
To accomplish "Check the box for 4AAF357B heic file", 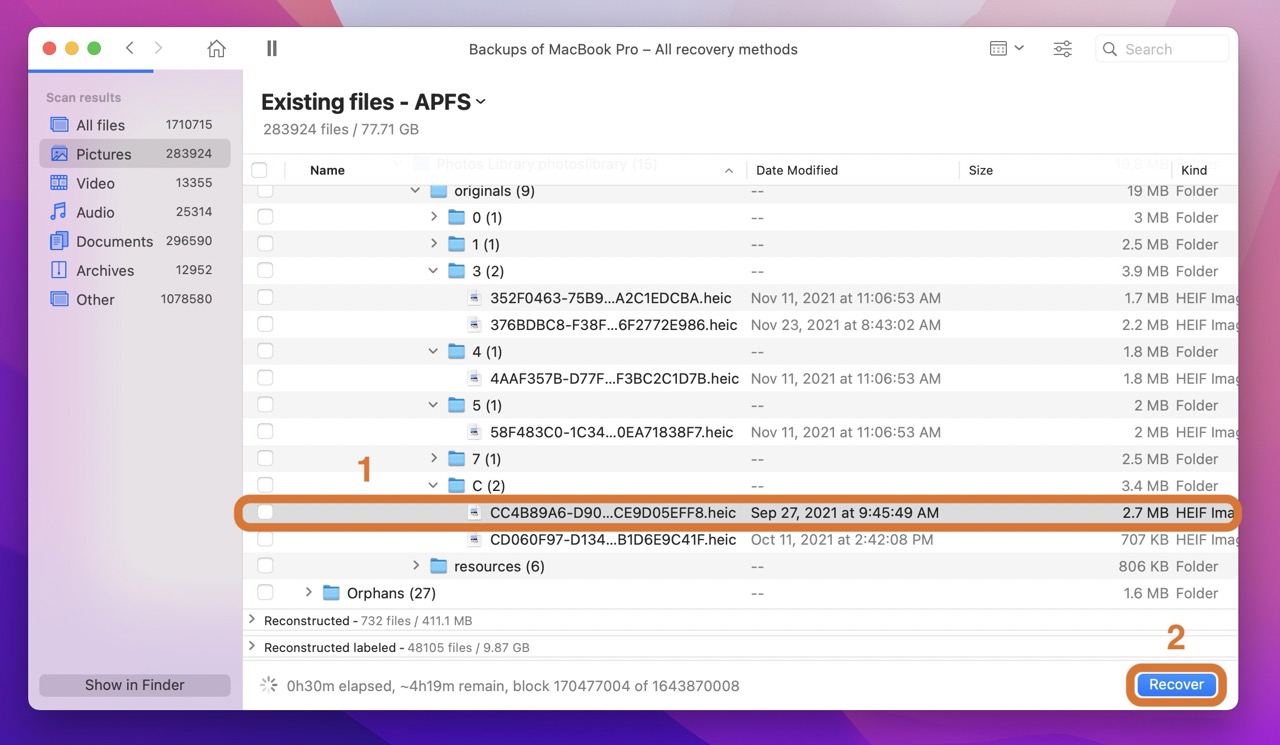I will point(265,378).
